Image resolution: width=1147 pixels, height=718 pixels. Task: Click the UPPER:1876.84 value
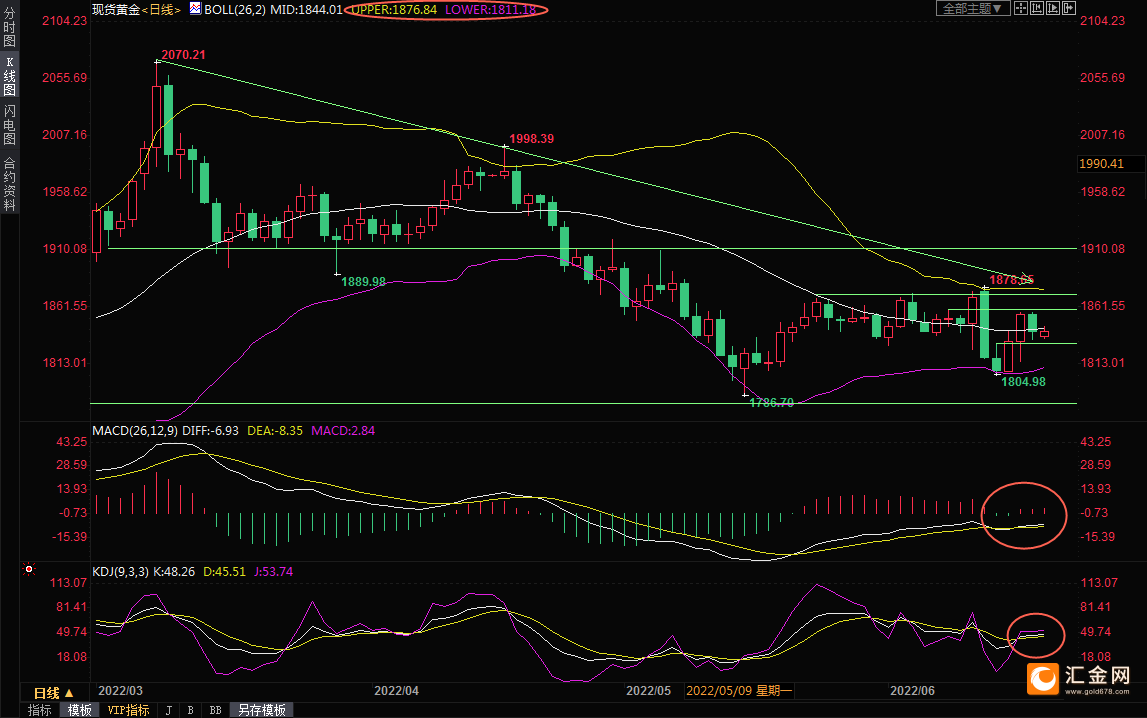click(x=394, y=10)
